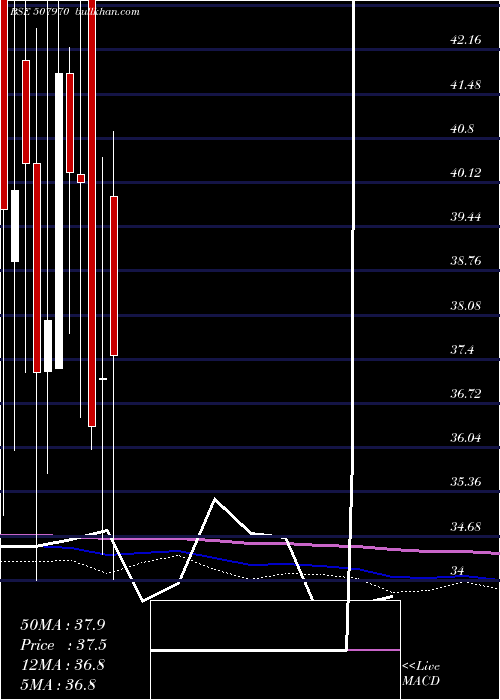Click the 40.12 price axis label
Image resolution: width=500 pixels, height=700 pixels.
point(466,173)
